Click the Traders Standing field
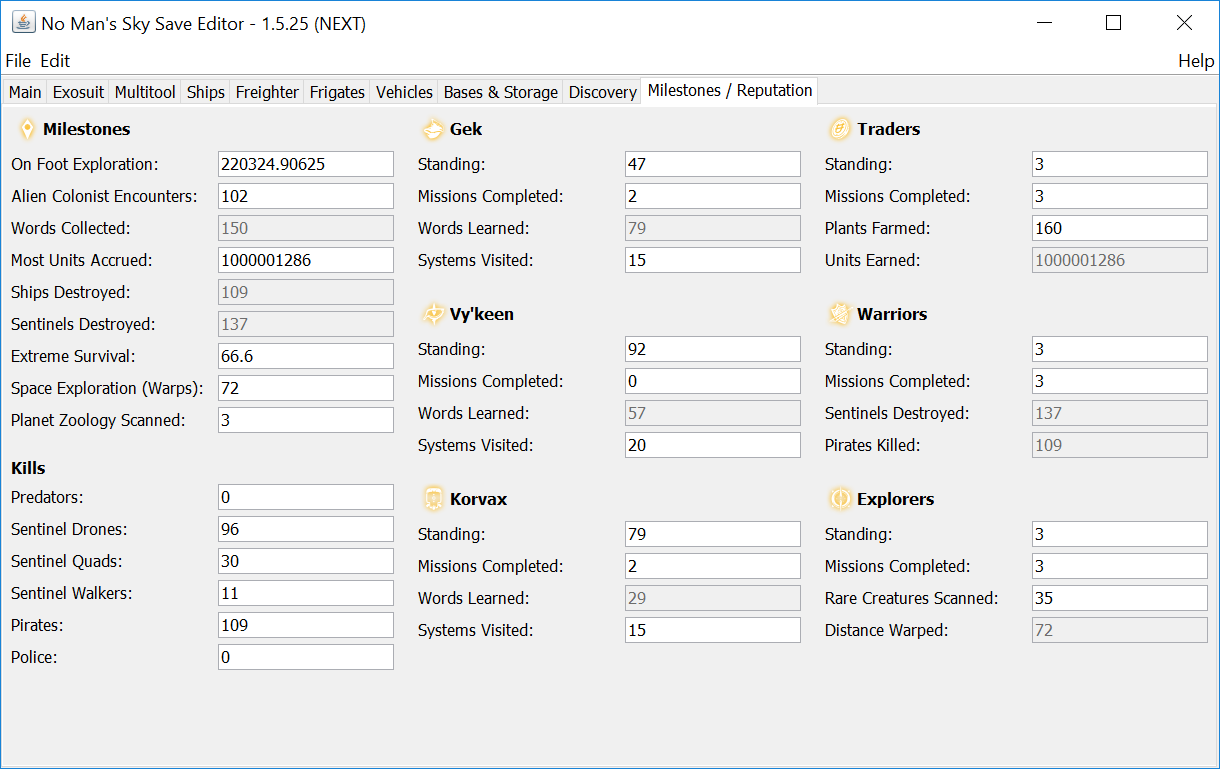Viewport: 1220px width, 769px height. click(x=1120, y=164)
